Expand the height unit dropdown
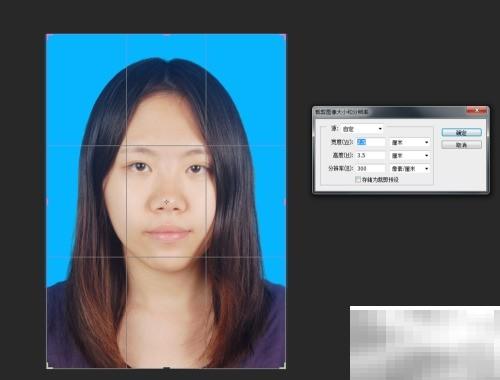500x380 pixels. pyautogui.click(x=410, y=156)
